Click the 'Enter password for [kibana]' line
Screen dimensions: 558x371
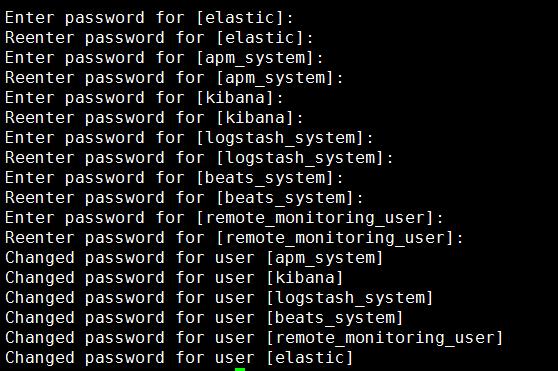[144, 97]
